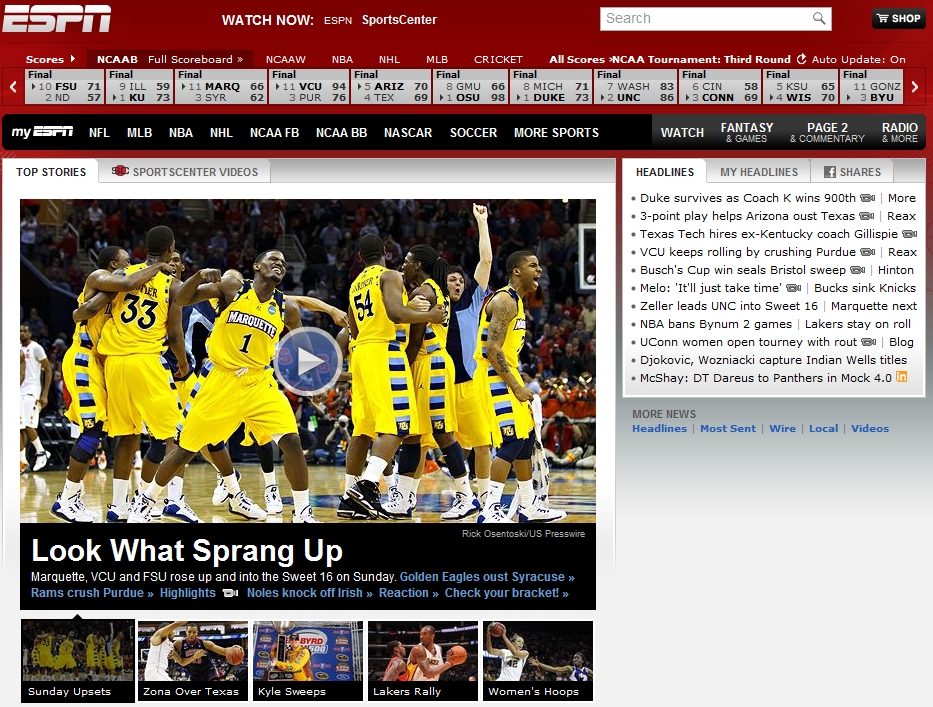Select NCAAW scores tab

coord(286,59)
